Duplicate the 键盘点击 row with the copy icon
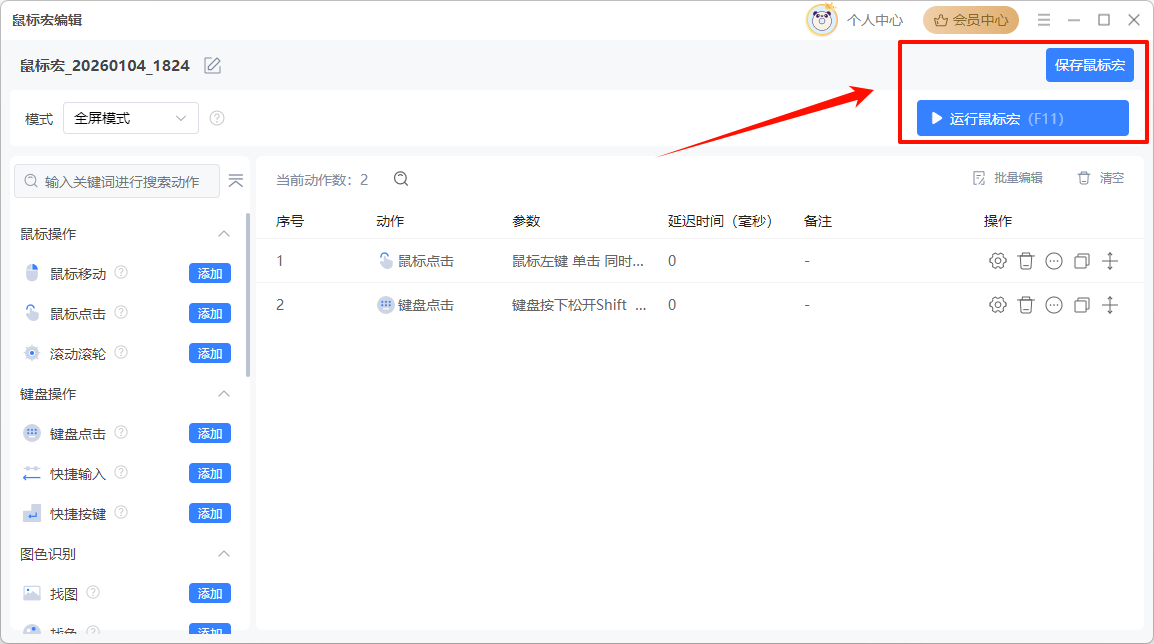Viewport: 1154px width, 644px height. [x=1081, y=305]
